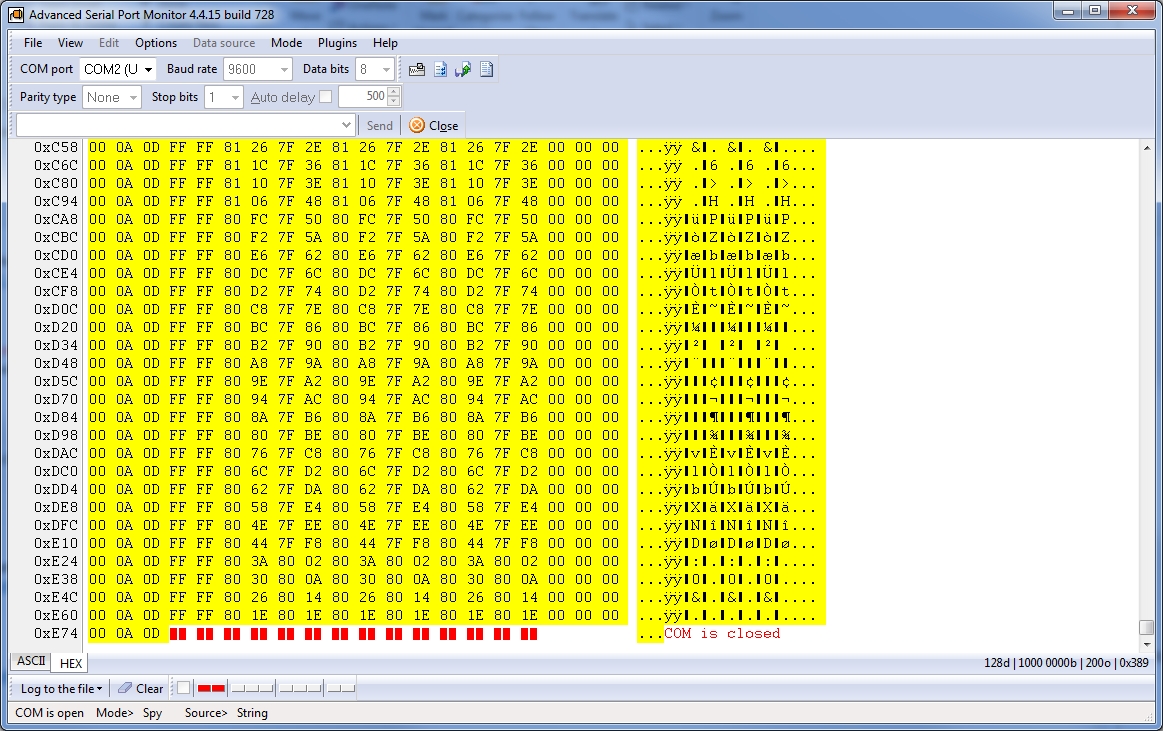The image size is (1163, 731).
Task: Open the Help menu
Action: (385, 43)
